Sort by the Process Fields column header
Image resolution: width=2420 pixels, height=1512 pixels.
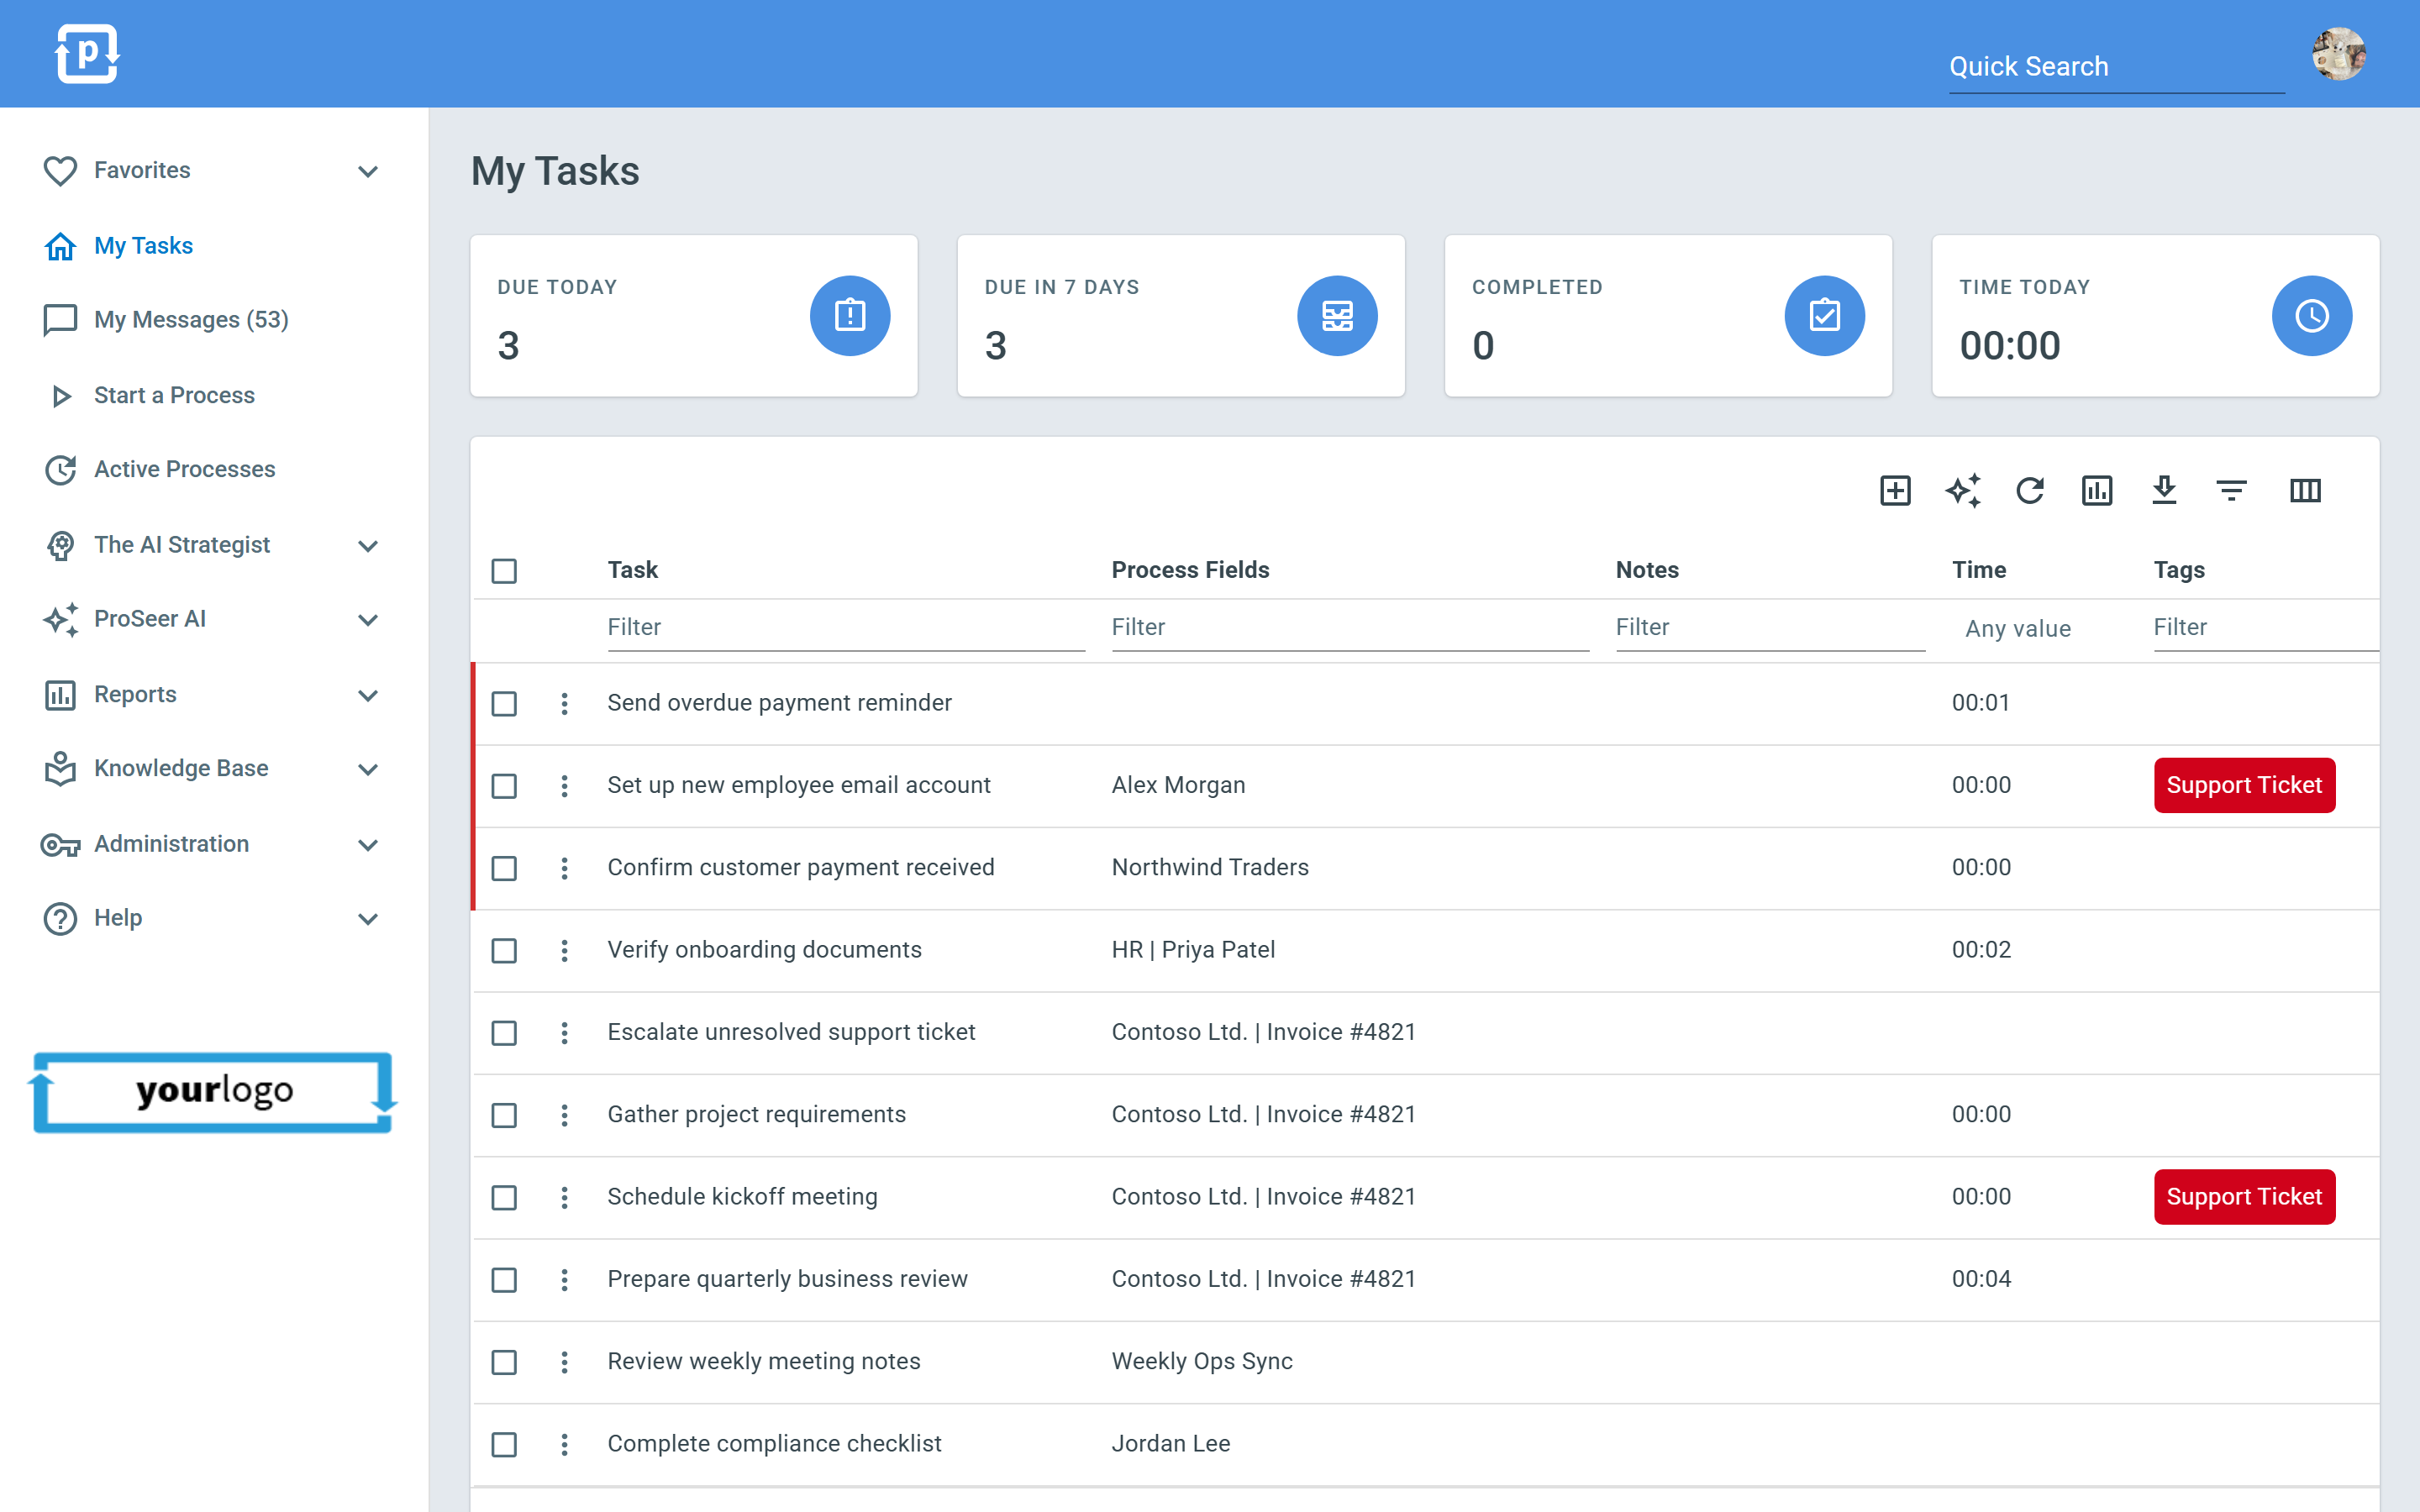[x=1190, y=570]
